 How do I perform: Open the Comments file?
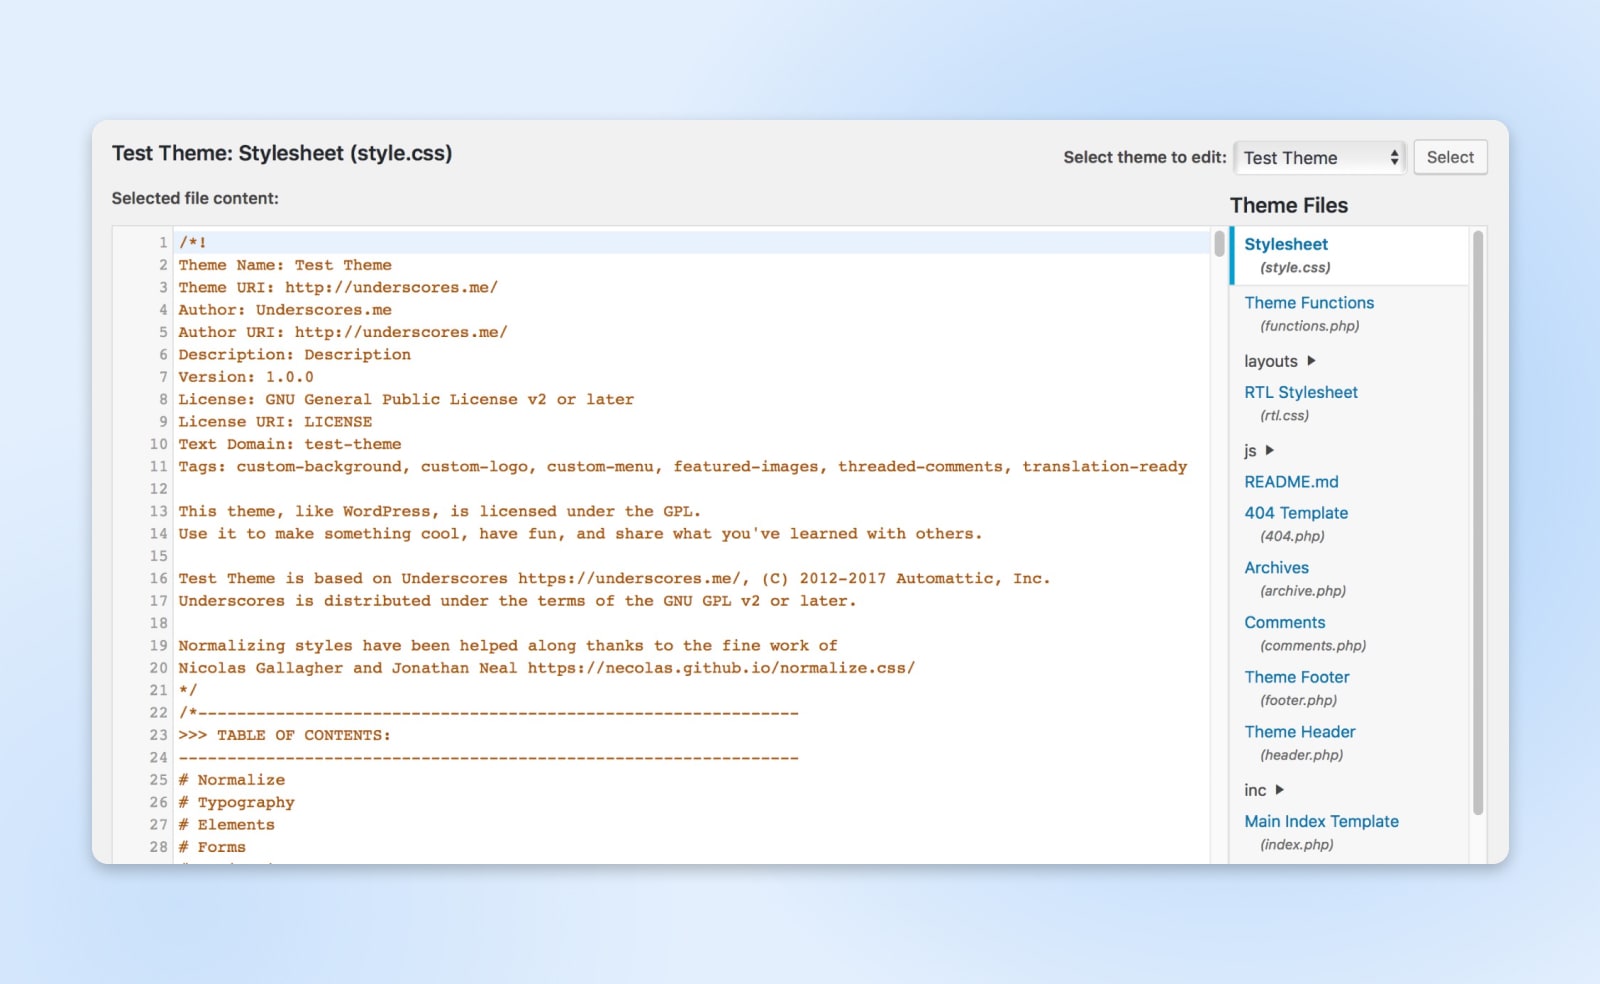[1284, 622]
